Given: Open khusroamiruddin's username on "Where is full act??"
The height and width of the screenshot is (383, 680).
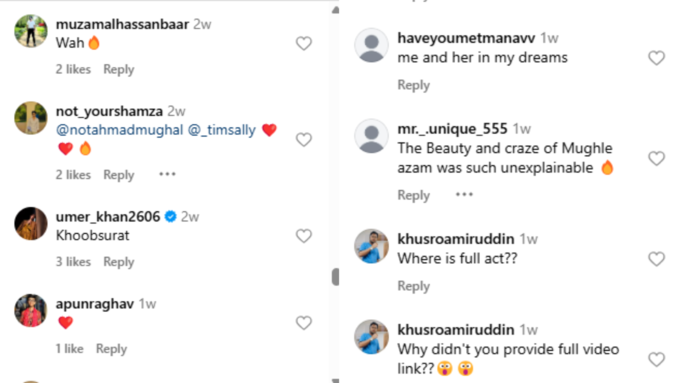Looking at the screenshot, I should click(456, 239).
